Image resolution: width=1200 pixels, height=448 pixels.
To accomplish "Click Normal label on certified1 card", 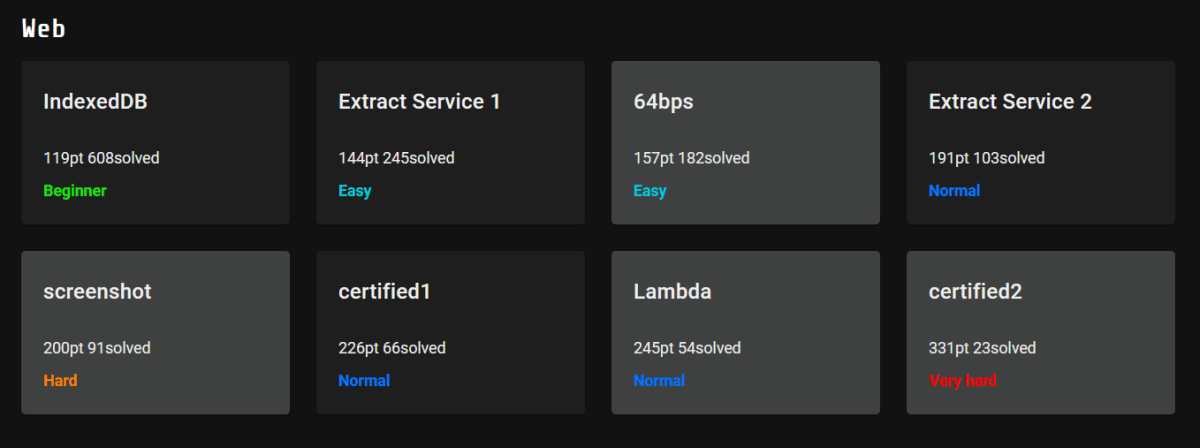I will [364, 380].
